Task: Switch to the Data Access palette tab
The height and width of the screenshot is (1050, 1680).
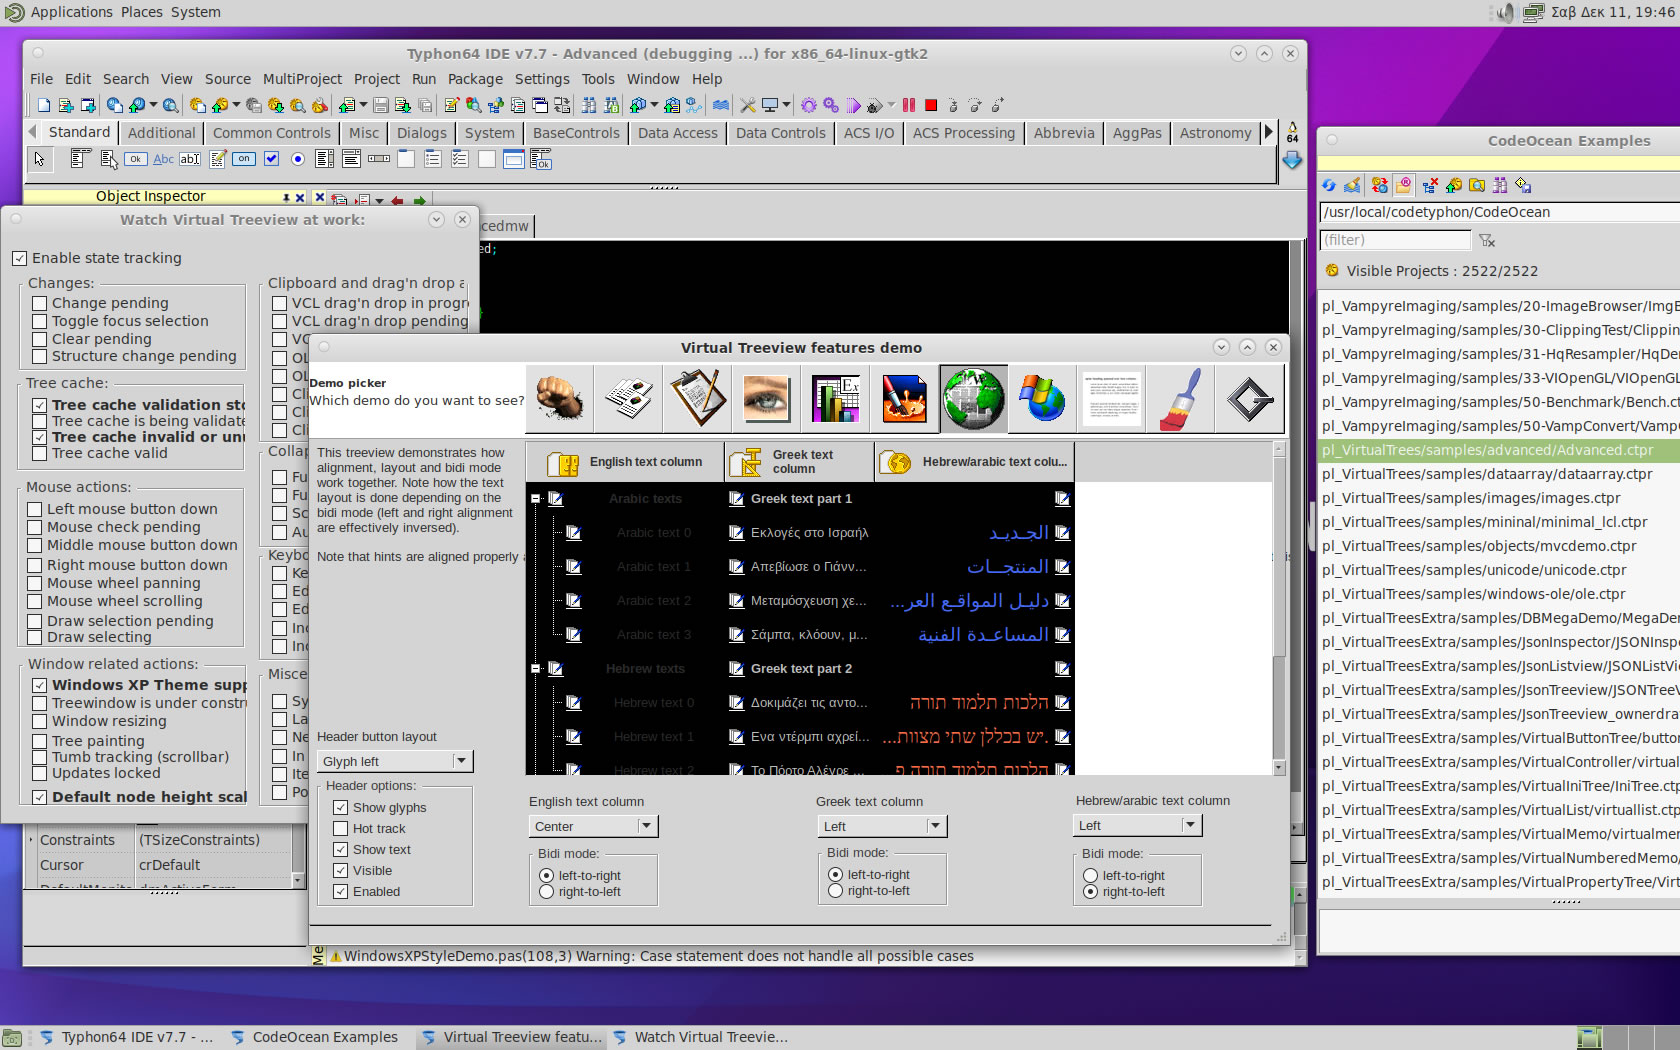Action: (x=677, y=133)
